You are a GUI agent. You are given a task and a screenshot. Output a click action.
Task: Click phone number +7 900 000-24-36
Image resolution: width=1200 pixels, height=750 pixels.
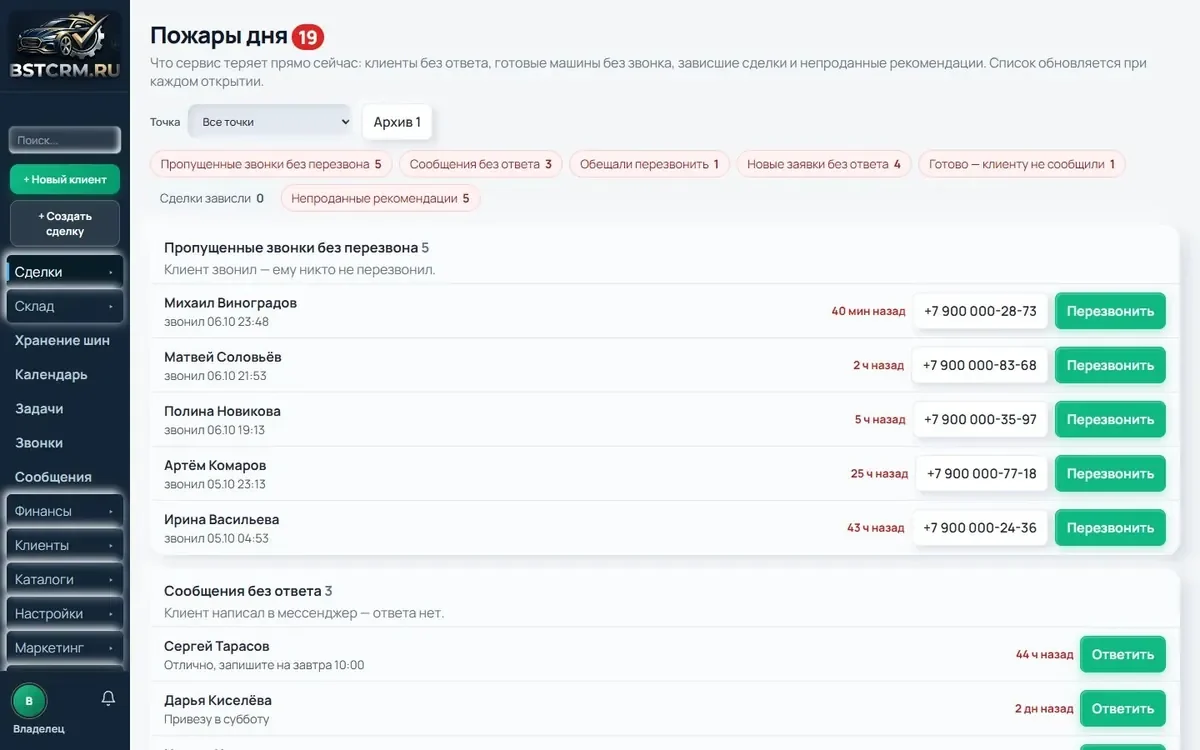point(980,527)
